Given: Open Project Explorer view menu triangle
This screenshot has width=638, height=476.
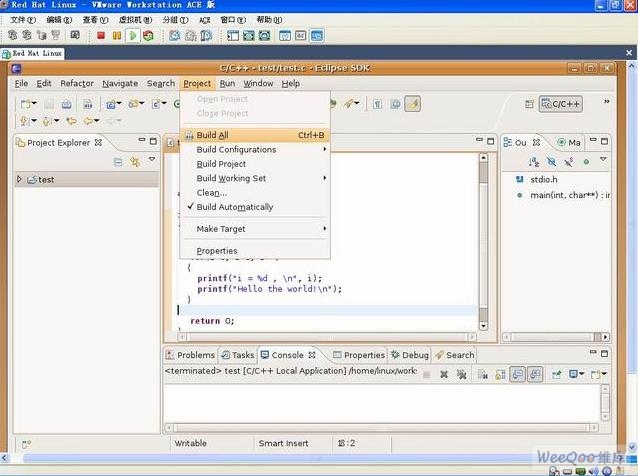Looking at the screenshot, I should pos(152,159).
